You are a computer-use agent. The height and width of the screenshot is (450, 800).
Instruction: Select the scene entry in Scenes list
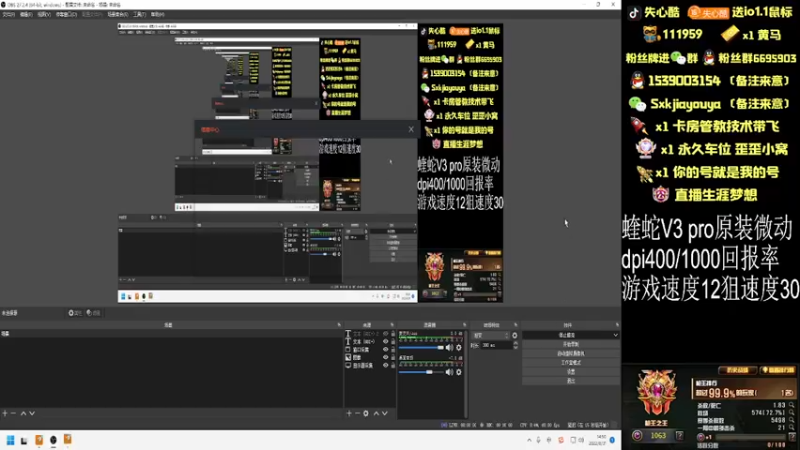click(x=171, y=333)
